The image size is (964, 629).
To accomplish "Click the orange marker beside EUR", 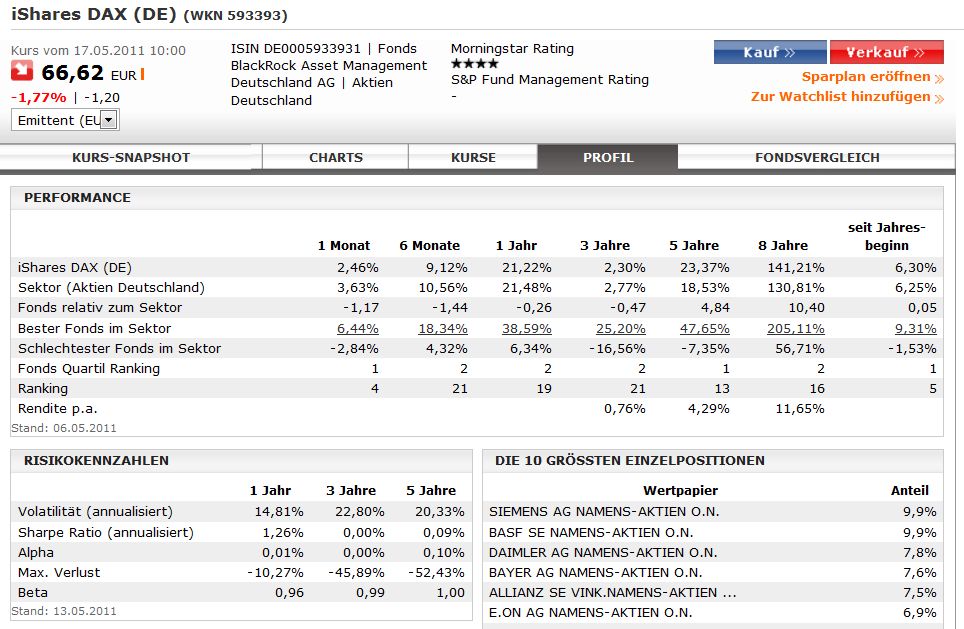I will pyautogui.click(x=142, y=73).
